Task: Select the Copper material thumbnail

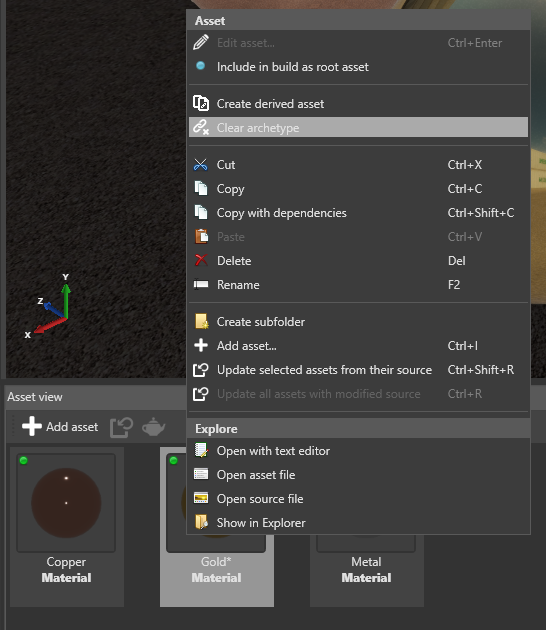Action: 66,503
